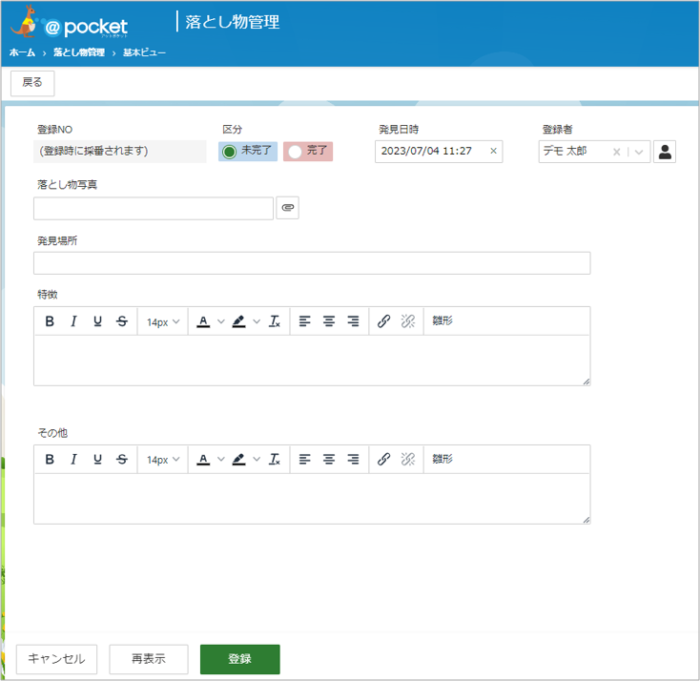Toggle italic in その他 editor
This screenshot has height=681, width=700.
[74, 459]
